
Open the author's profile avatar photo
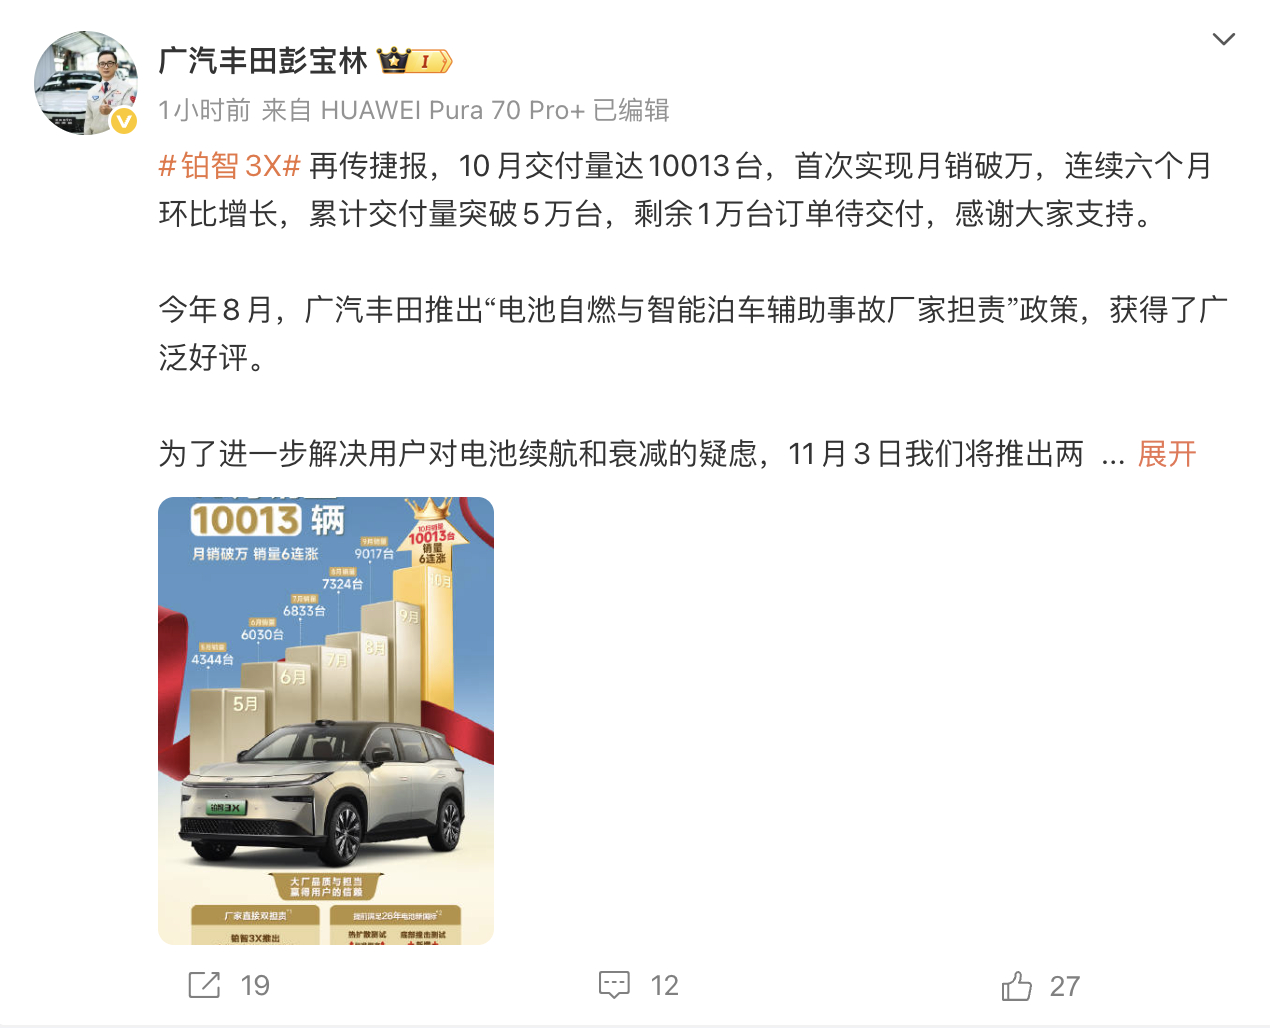point(86,84)
